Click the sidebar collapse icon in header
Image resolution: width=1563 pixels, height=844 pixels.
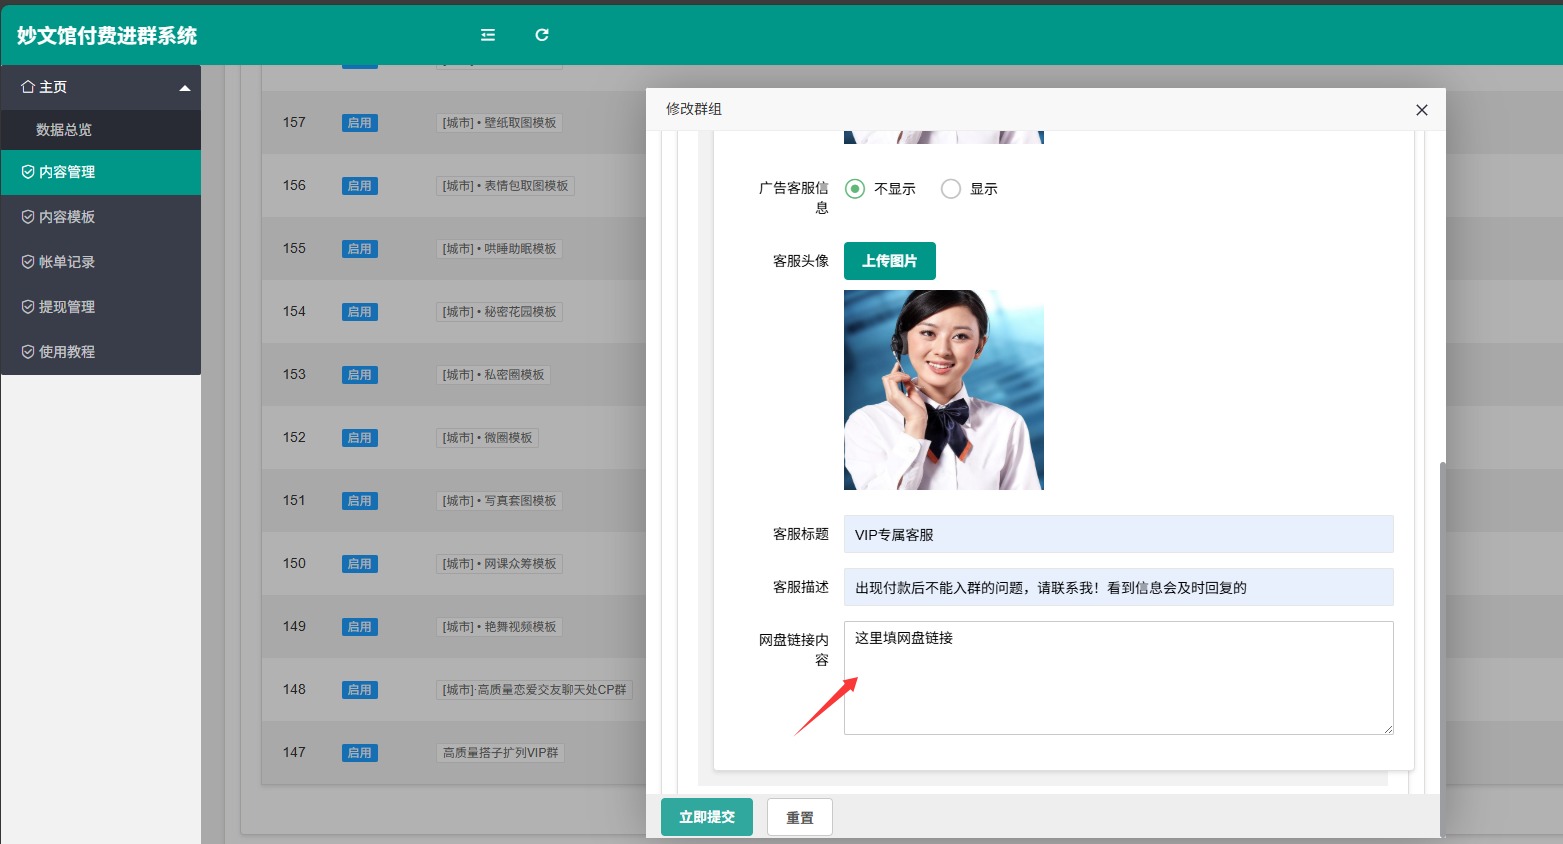[x=487, y=34]
